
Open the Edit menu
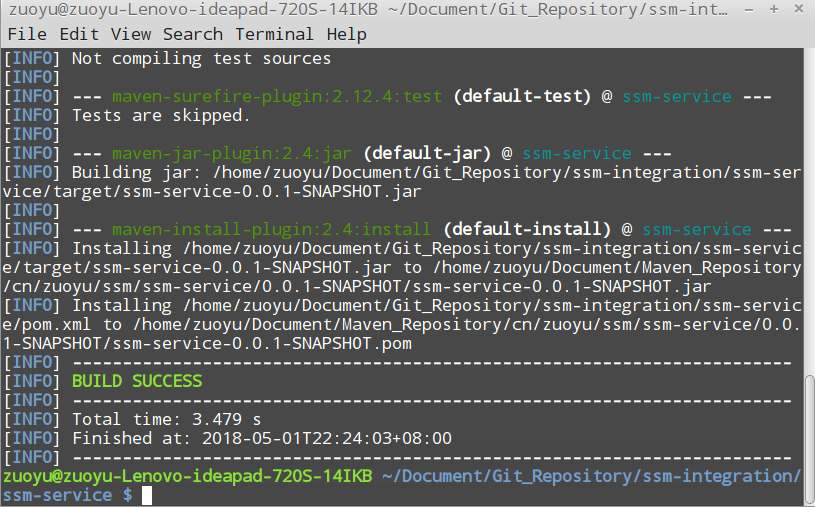79,34
